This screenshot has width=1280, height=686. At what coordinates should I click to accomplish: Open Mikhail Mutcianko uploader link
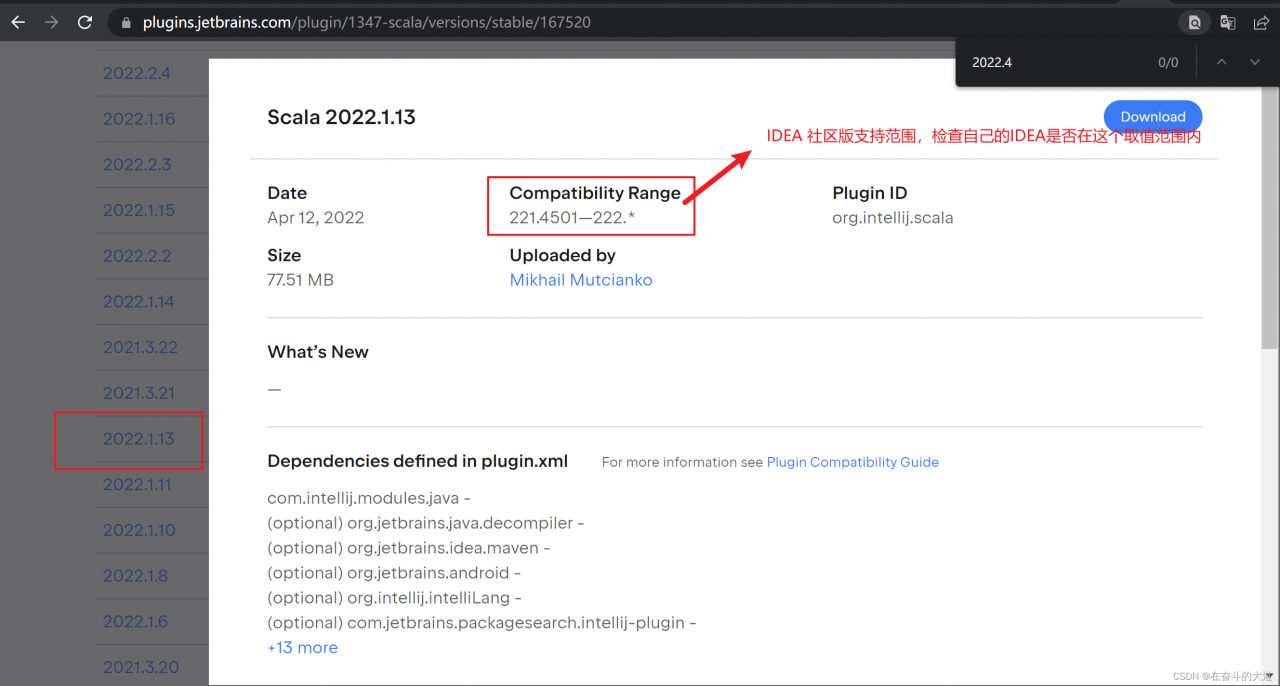[x=581, y=280]
